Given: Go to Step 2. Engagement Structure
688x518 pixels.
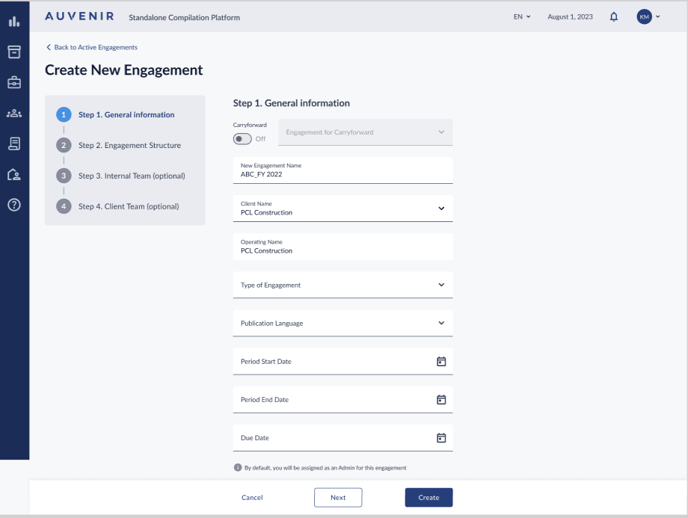Looking at the screenshot, I should [x=129, y=145].
